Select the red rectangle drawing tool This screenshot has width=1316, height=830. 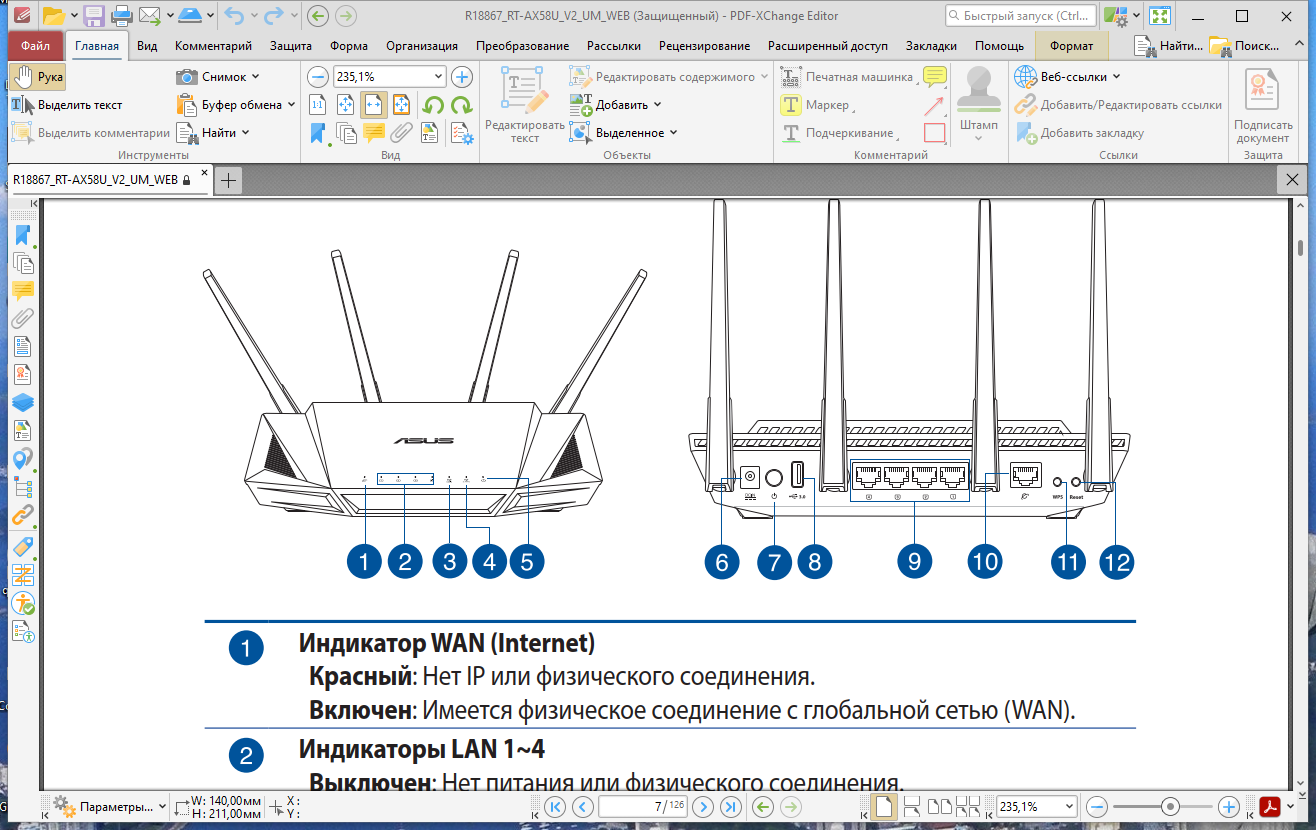[x=935, y=132]
